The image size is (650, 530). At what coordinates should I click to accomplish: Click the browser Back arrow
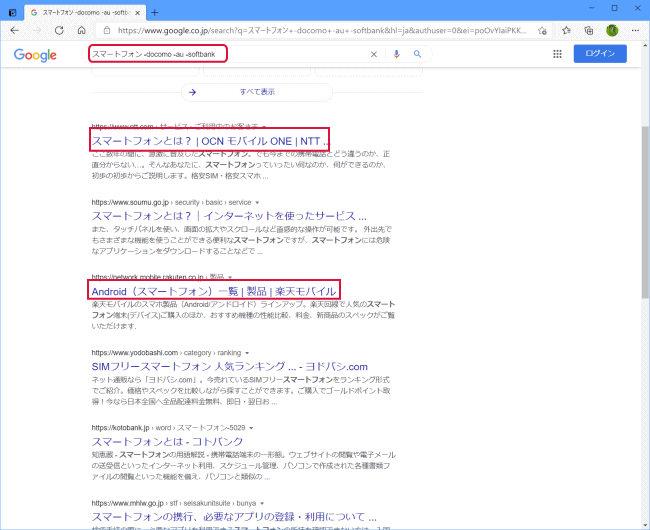coord(15,30)
